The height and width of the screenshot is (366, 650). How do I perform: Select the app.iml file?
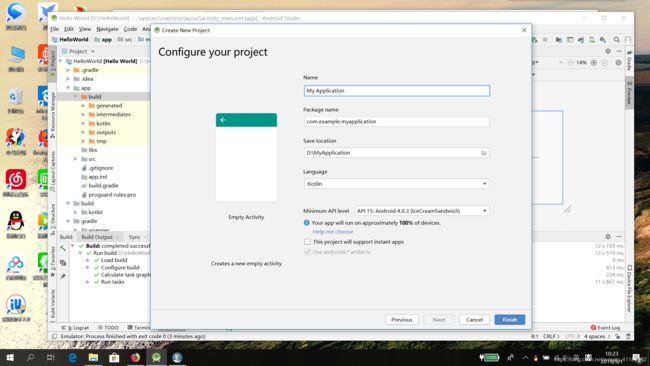tap(94, 177)
